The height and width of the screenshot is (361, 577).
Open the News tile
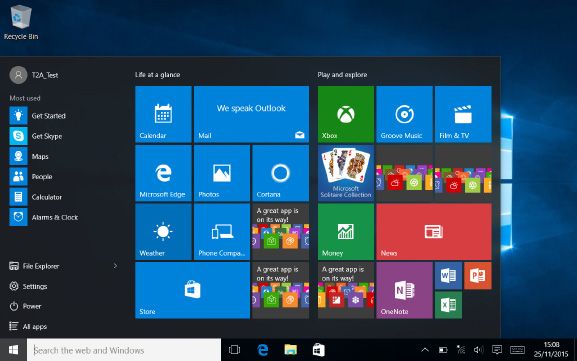click(434, 231)
